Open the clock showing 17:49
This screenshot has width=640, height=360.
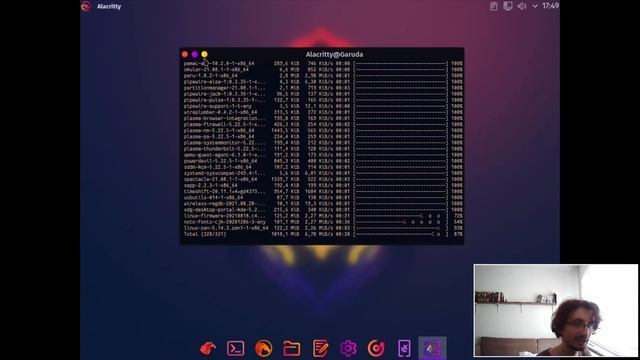tap(551, 6)
